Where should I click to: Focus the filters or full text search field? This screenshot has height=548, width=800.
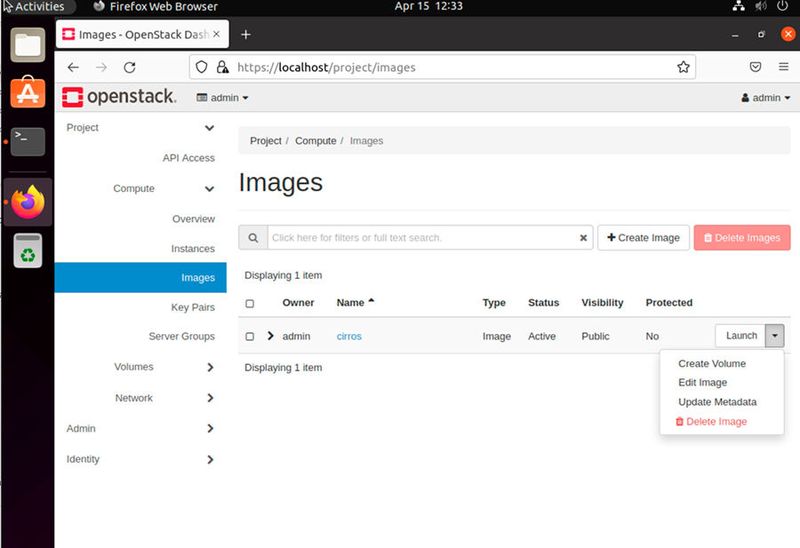(423, 238)
